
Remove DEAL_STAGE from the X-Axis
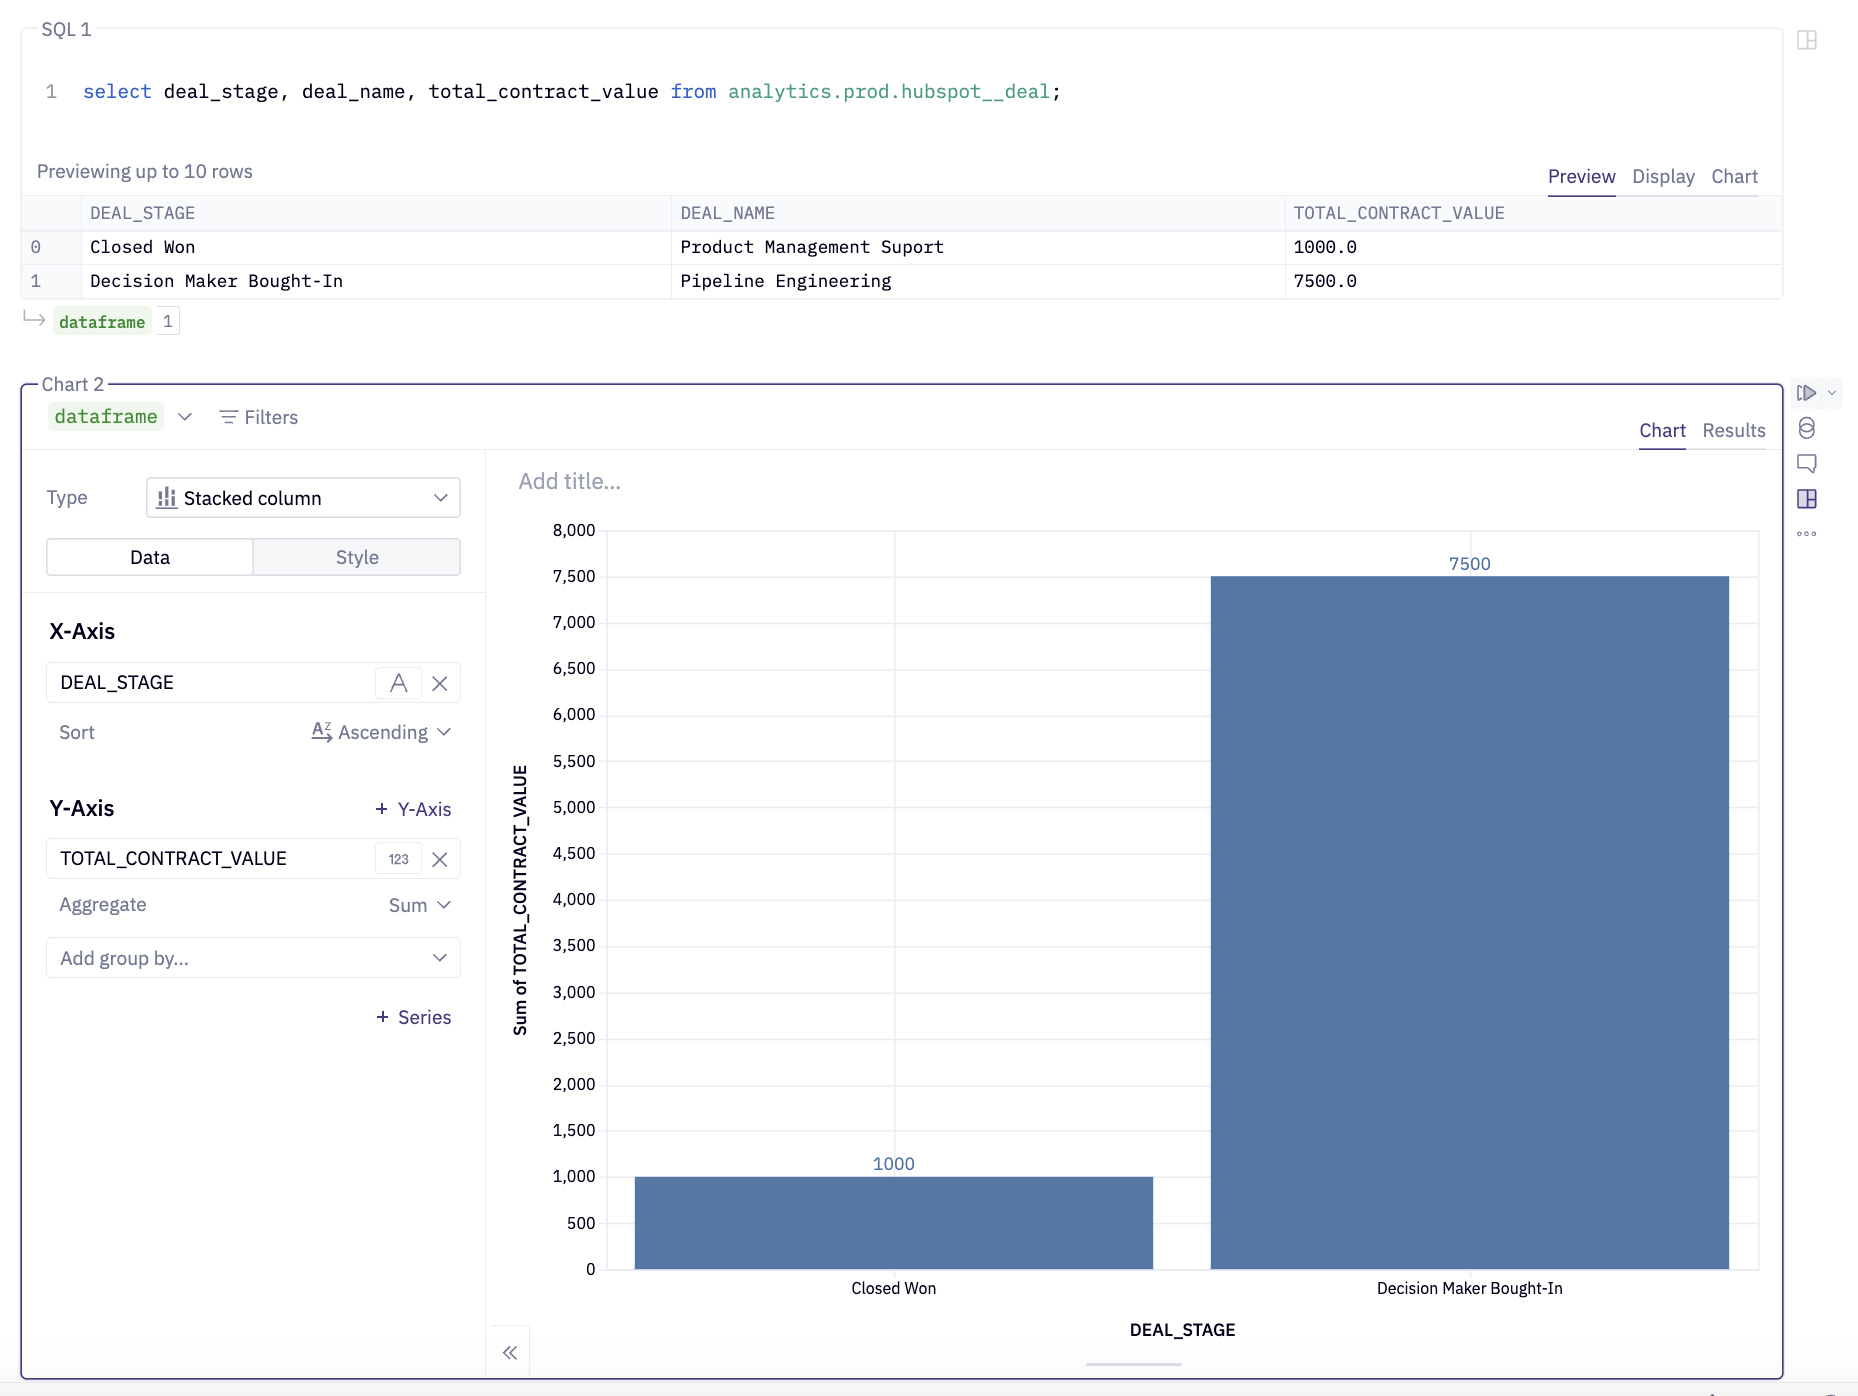tap(440, 682)
